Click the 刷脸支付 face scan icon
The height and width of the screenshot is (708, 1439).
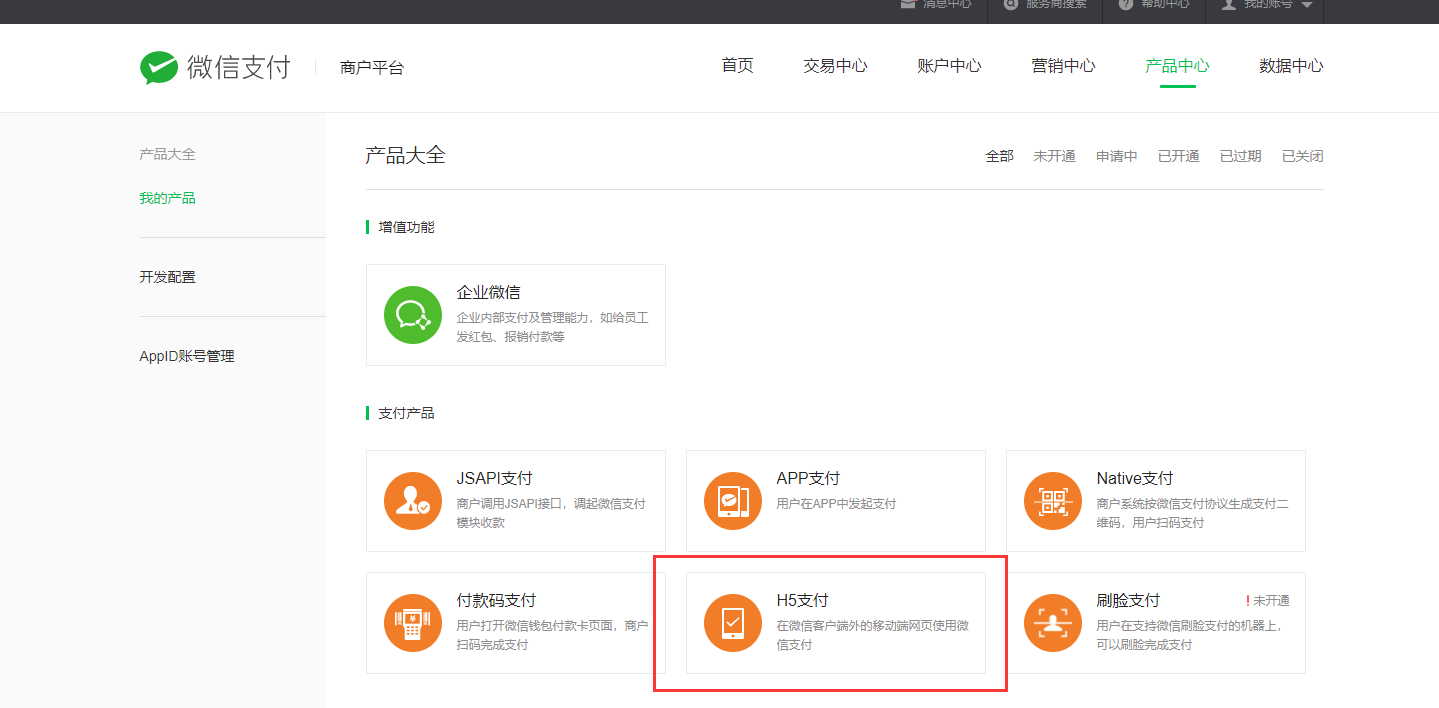1053,623
